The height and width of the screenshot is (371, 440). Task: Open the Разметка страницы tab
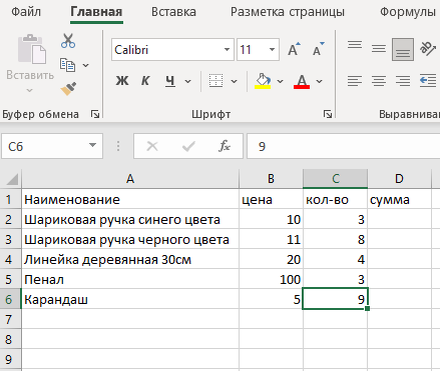[x=288, y=12]
